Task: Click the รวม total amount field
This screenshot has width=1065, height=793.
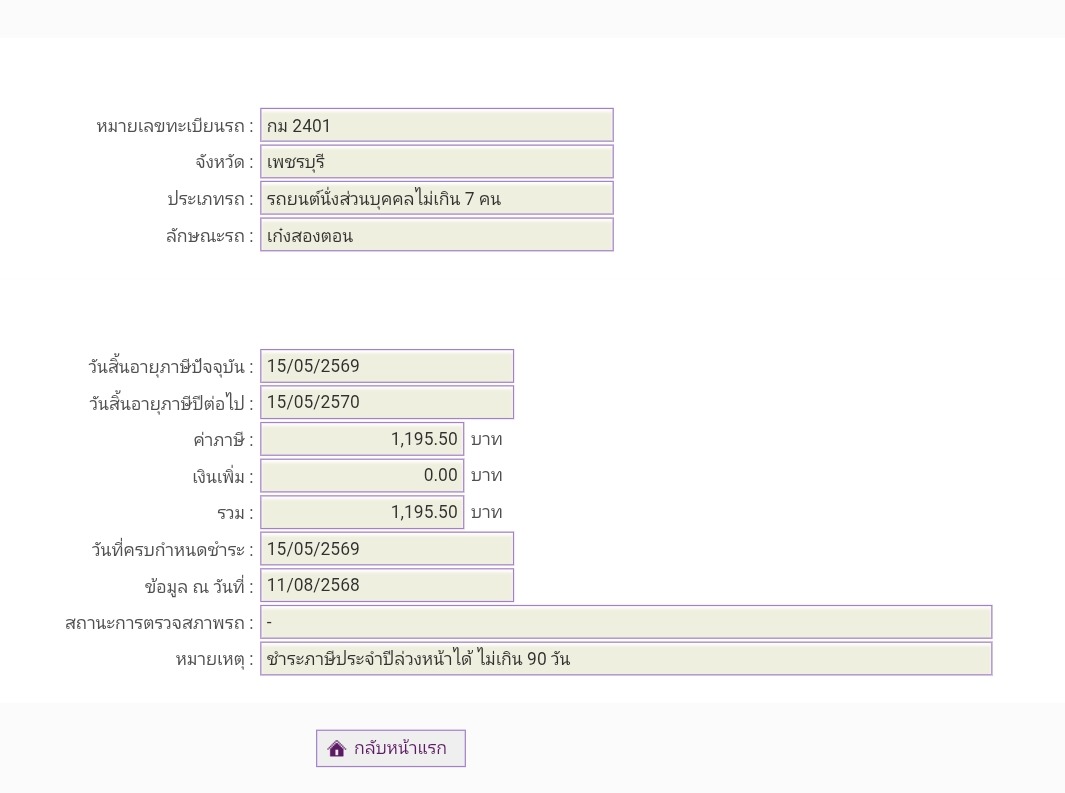Action: 362,512
